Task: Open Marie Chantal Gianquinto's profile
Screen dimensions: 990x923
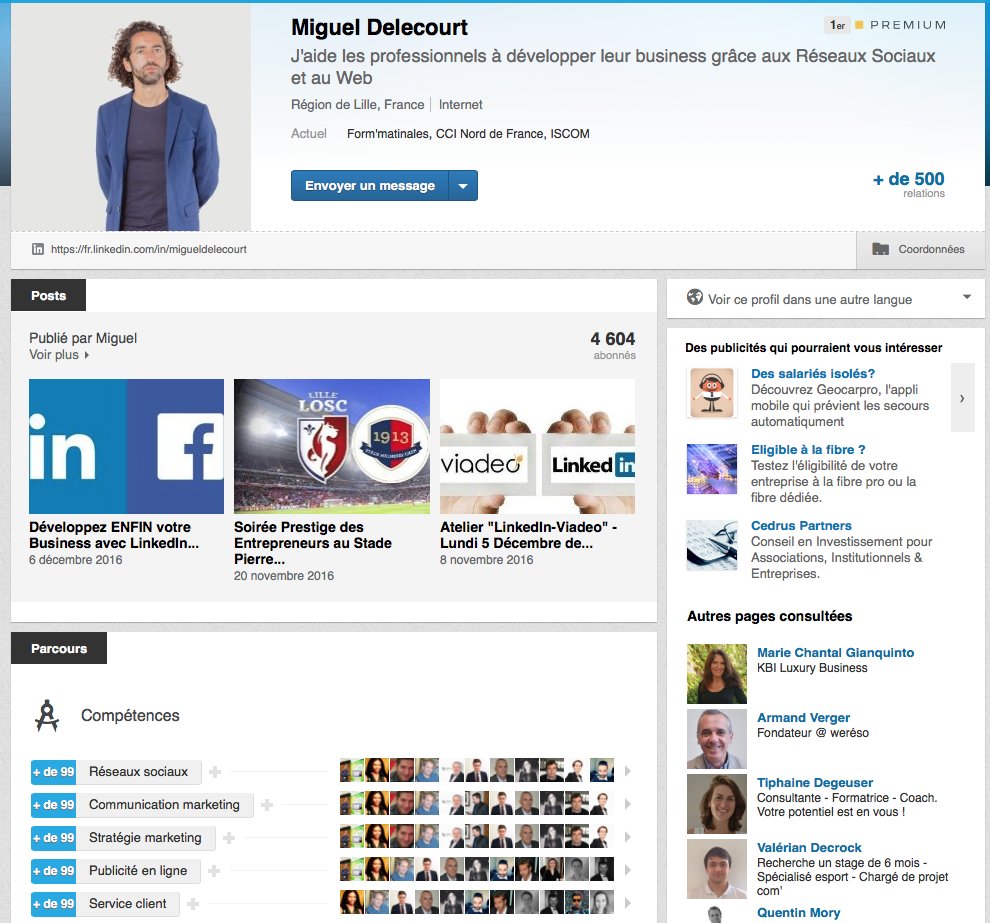Action: pos(835,653)
